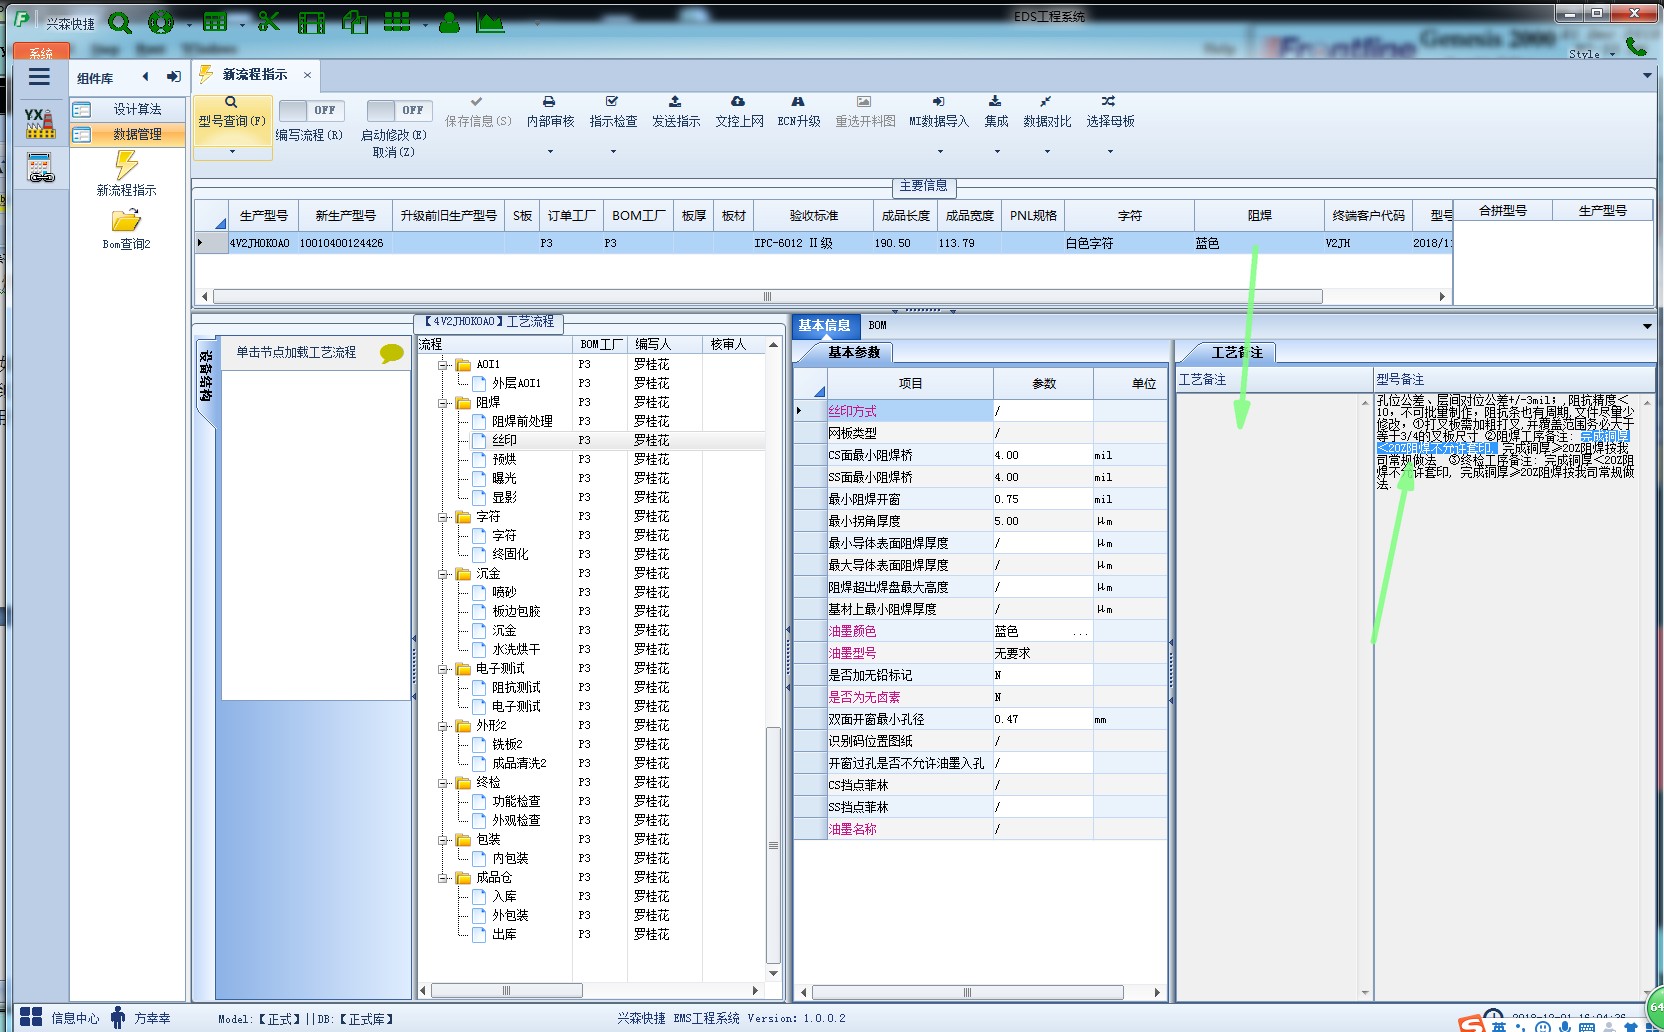Click the YX factory icon in sidebar
The image size is (1664, 1032).
[40, 123]
